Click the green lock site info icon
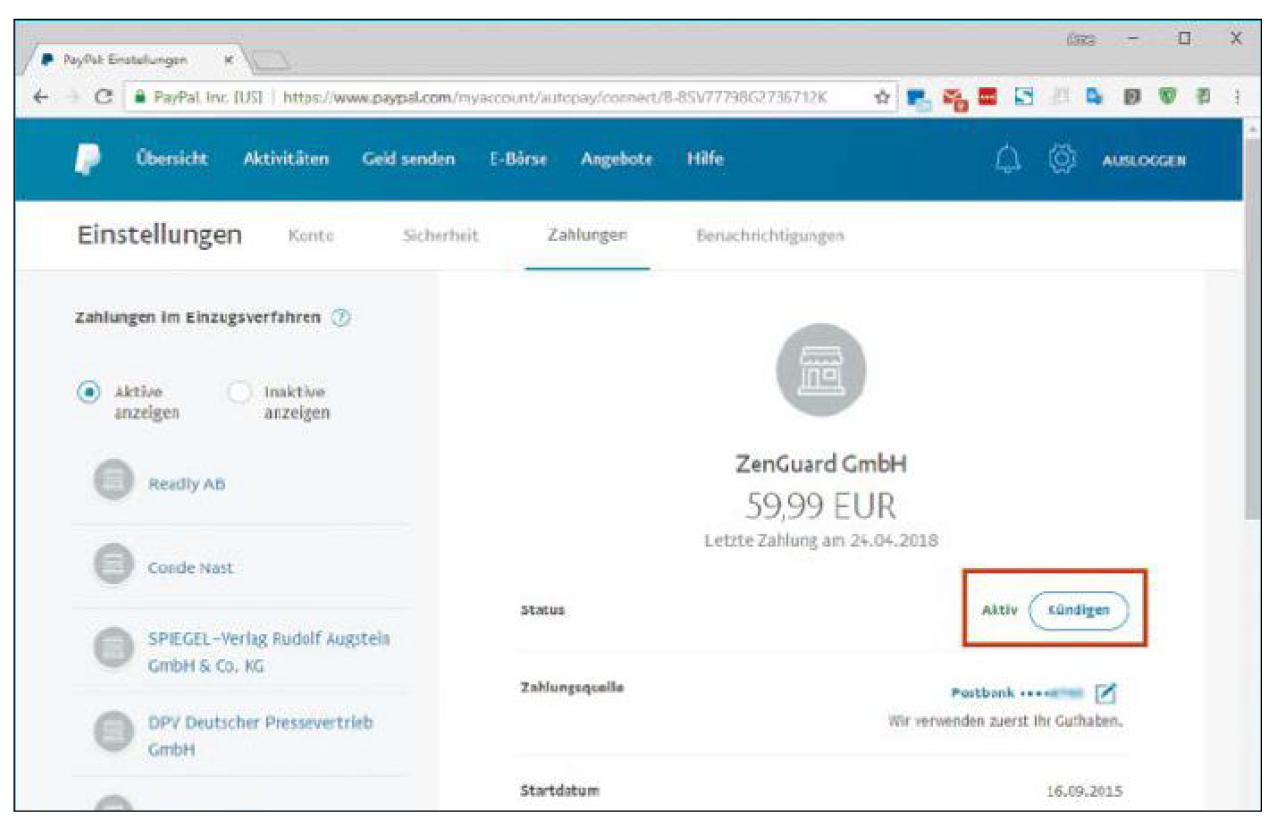The image size is (1280, 821). pyautogui.click(x=139, y=97)
